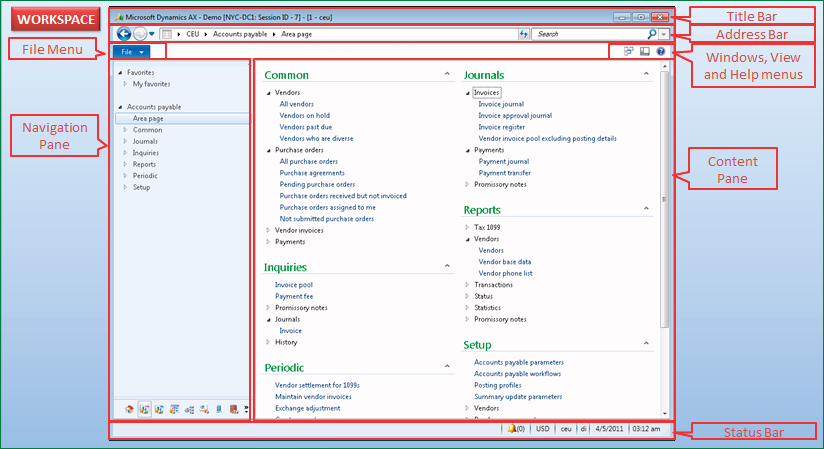Open the Home module icon in navigation pane
This screenshot has width=824, height=449.
click(129, 409)
